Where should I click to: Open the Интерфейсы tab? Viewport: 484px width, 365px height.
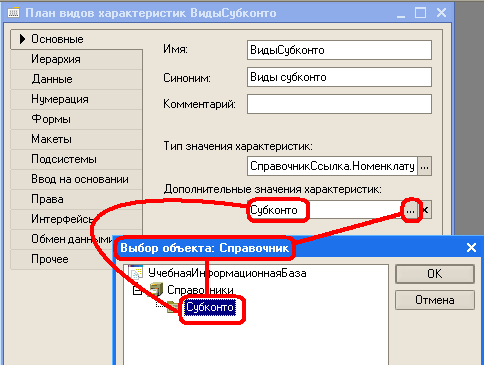(77, 219)
